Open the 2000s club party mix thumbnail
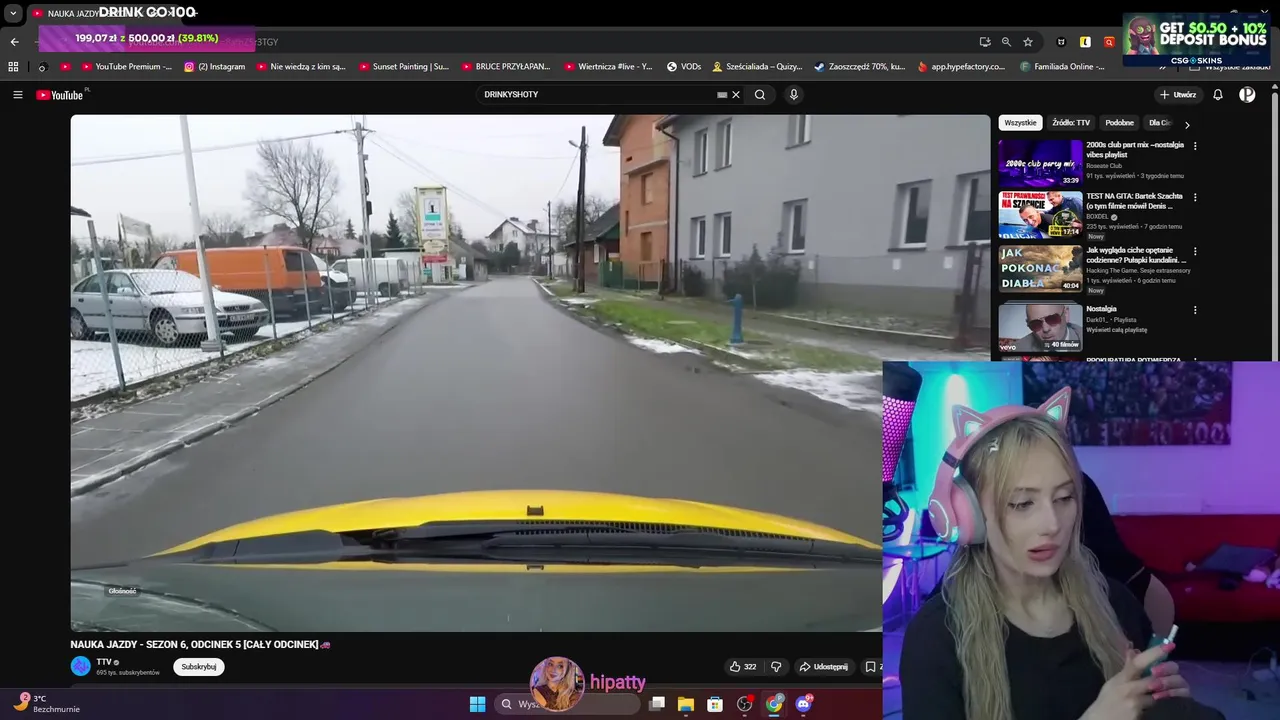Screen dimensions: 1280x720 coord(1040,163)
